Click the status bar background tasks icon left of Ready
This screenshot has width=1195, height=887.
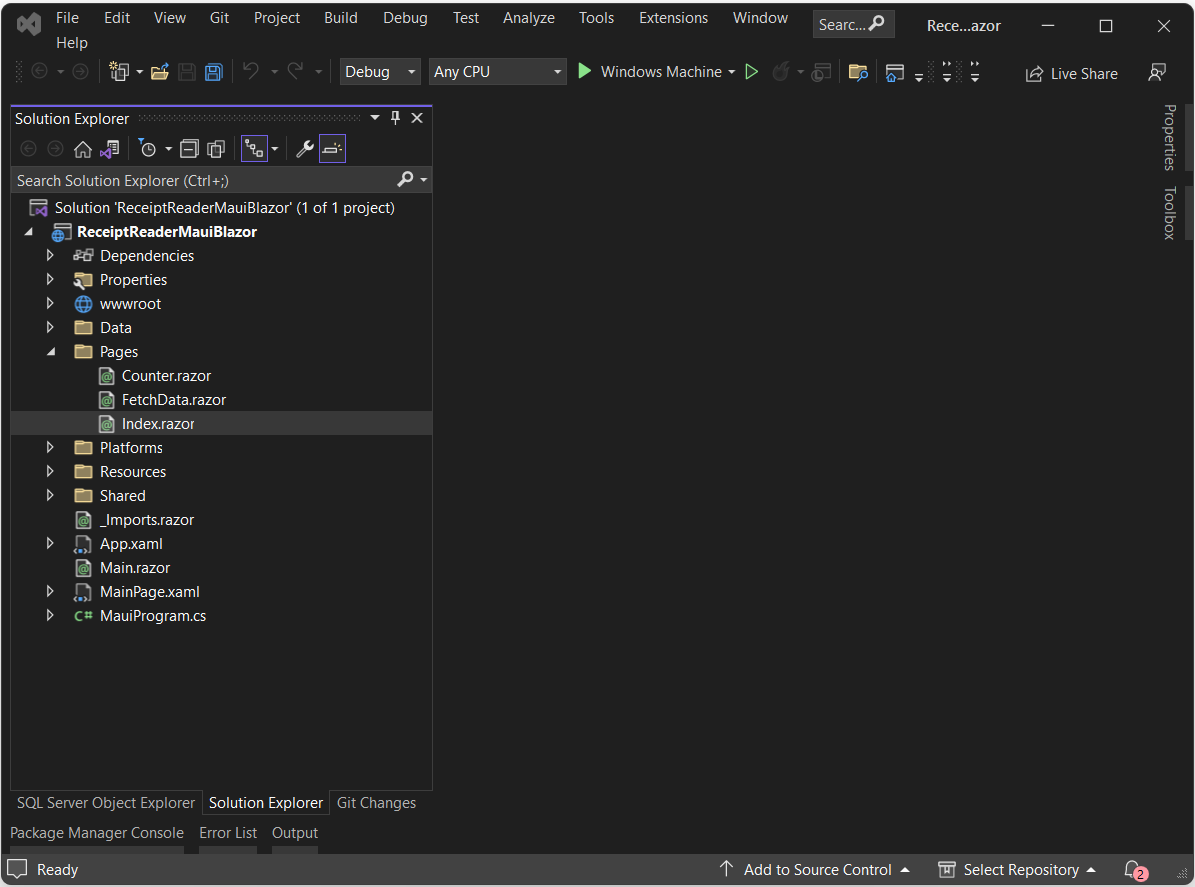[x=17, y=869]
